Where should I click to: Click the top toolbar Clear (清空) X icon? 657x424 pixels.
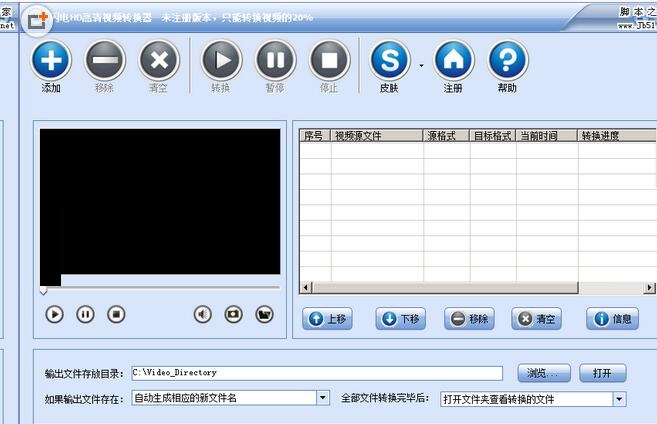(159, 60)
